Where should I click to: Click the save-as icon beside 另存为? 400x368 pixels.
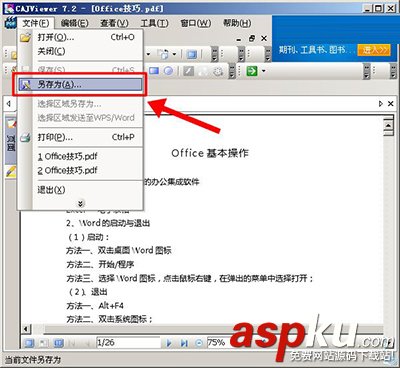pos(25,85)
